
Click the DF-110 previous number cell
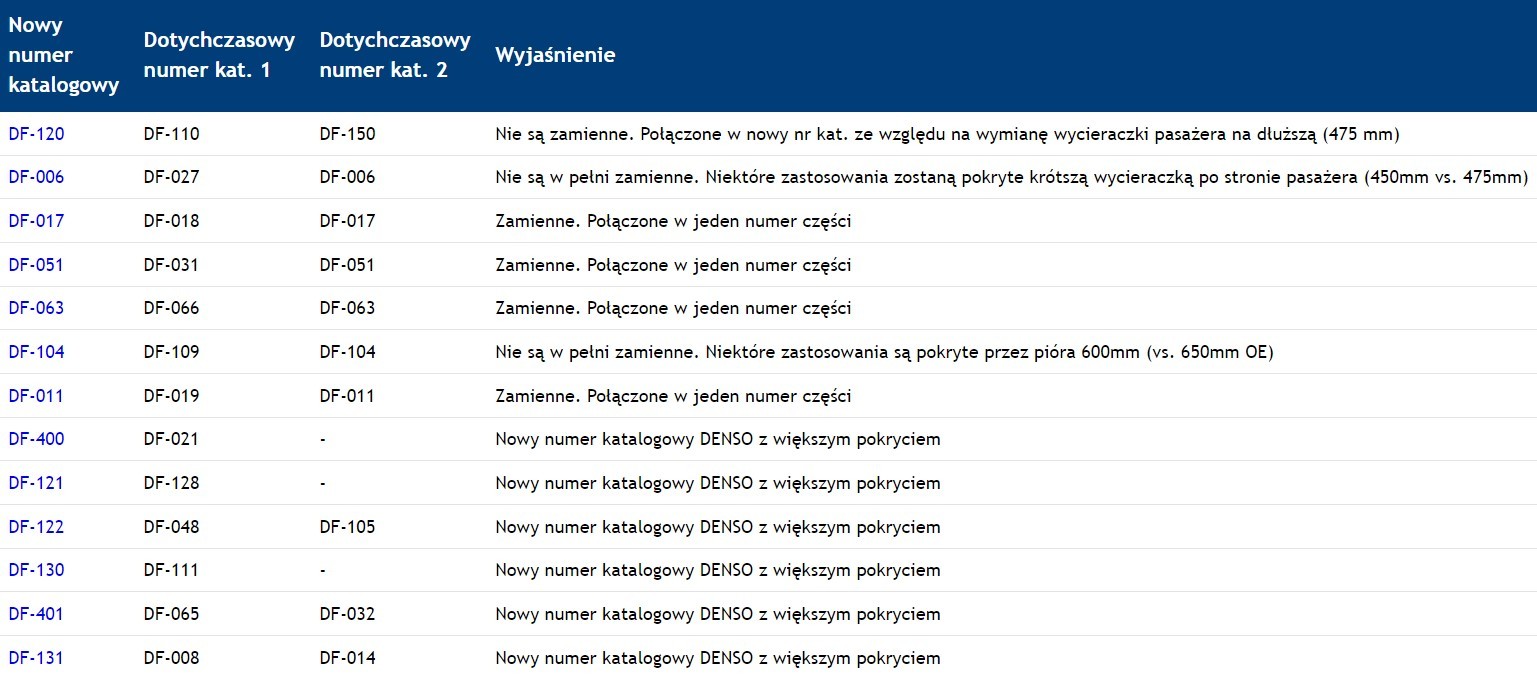click(x=171, y=134)
